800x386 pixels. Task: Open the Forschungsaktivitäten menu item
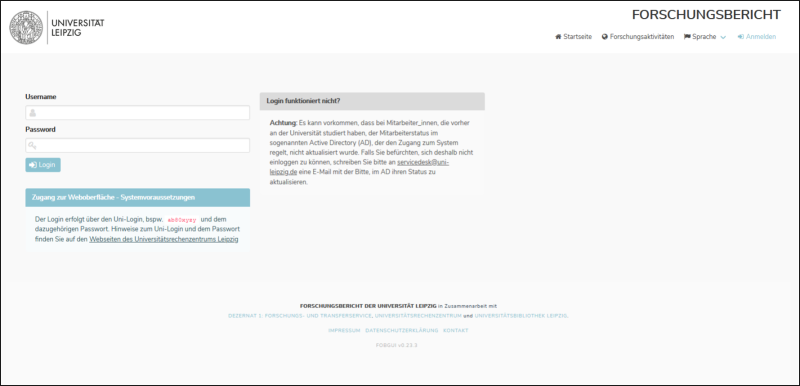coord(638,37)
